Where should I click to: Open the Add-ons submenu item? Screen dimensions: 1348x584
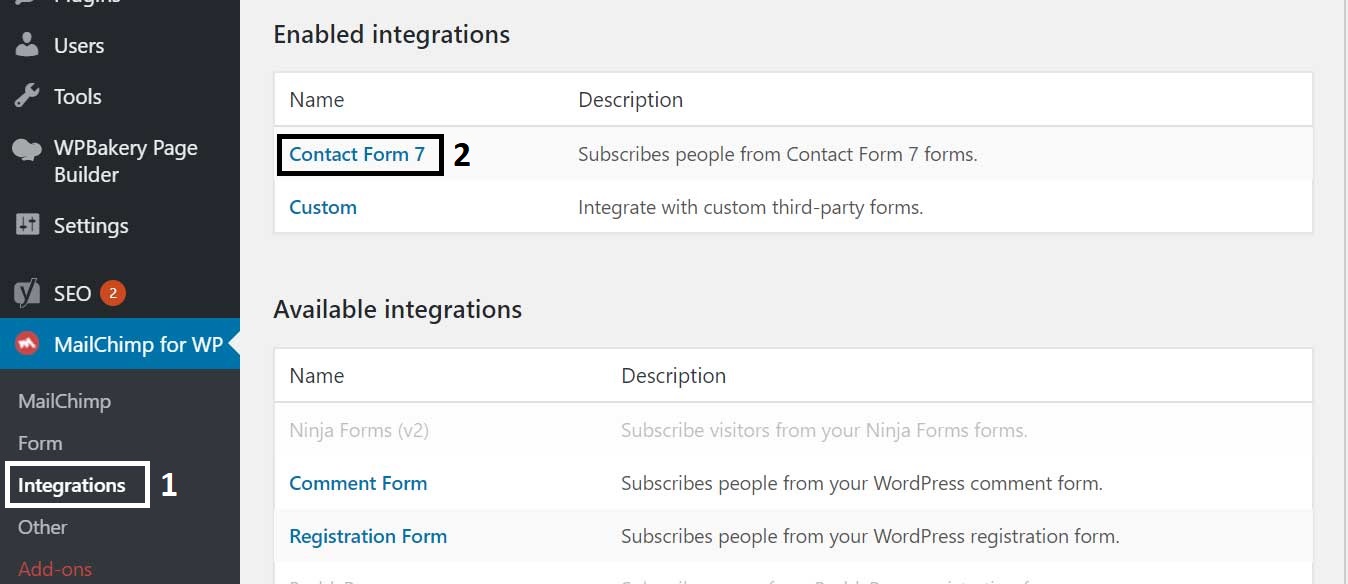(x=55, y=570)
